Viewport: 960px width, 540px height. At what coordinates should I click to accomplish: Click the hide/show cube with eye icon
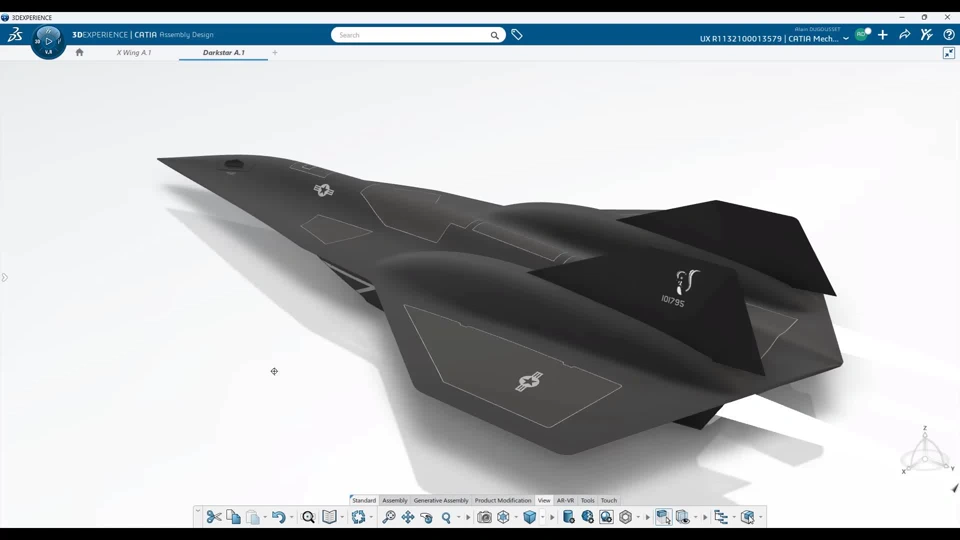pos(683,517)
